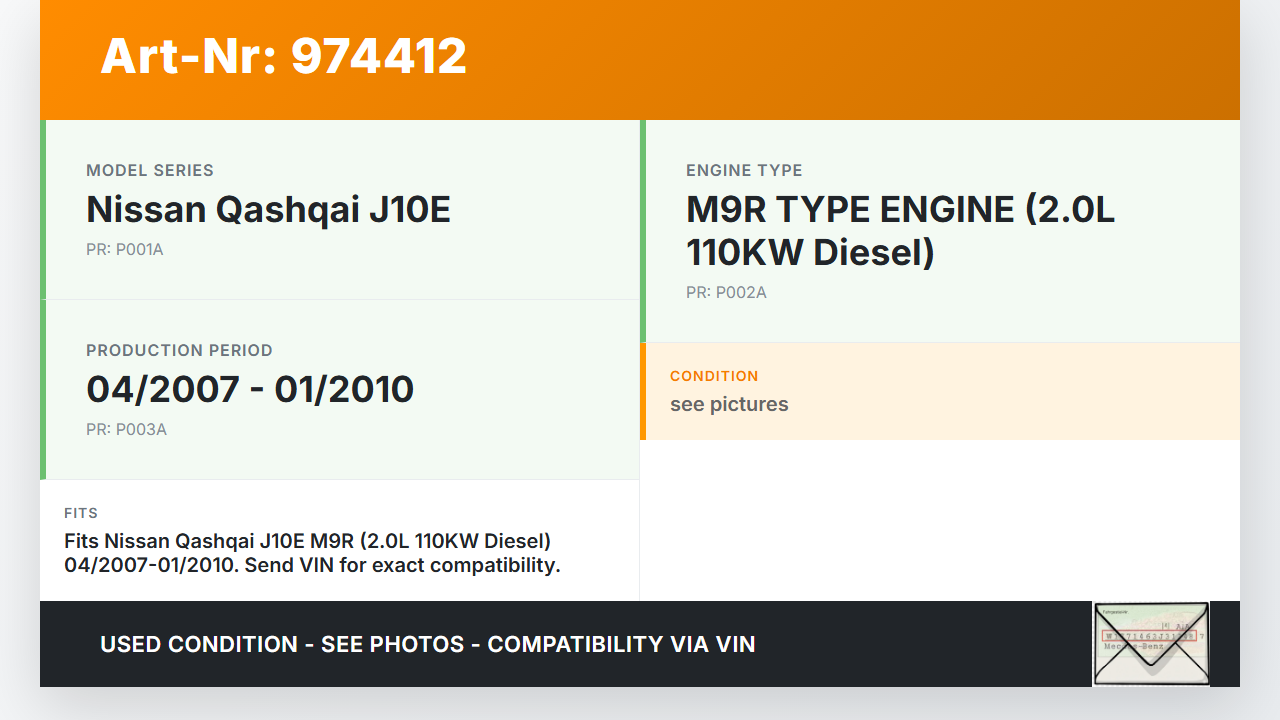The image size is (1280, 720).
Task: Select the "Send VIN for exact compatibility" paragraph
Action: 312,553
